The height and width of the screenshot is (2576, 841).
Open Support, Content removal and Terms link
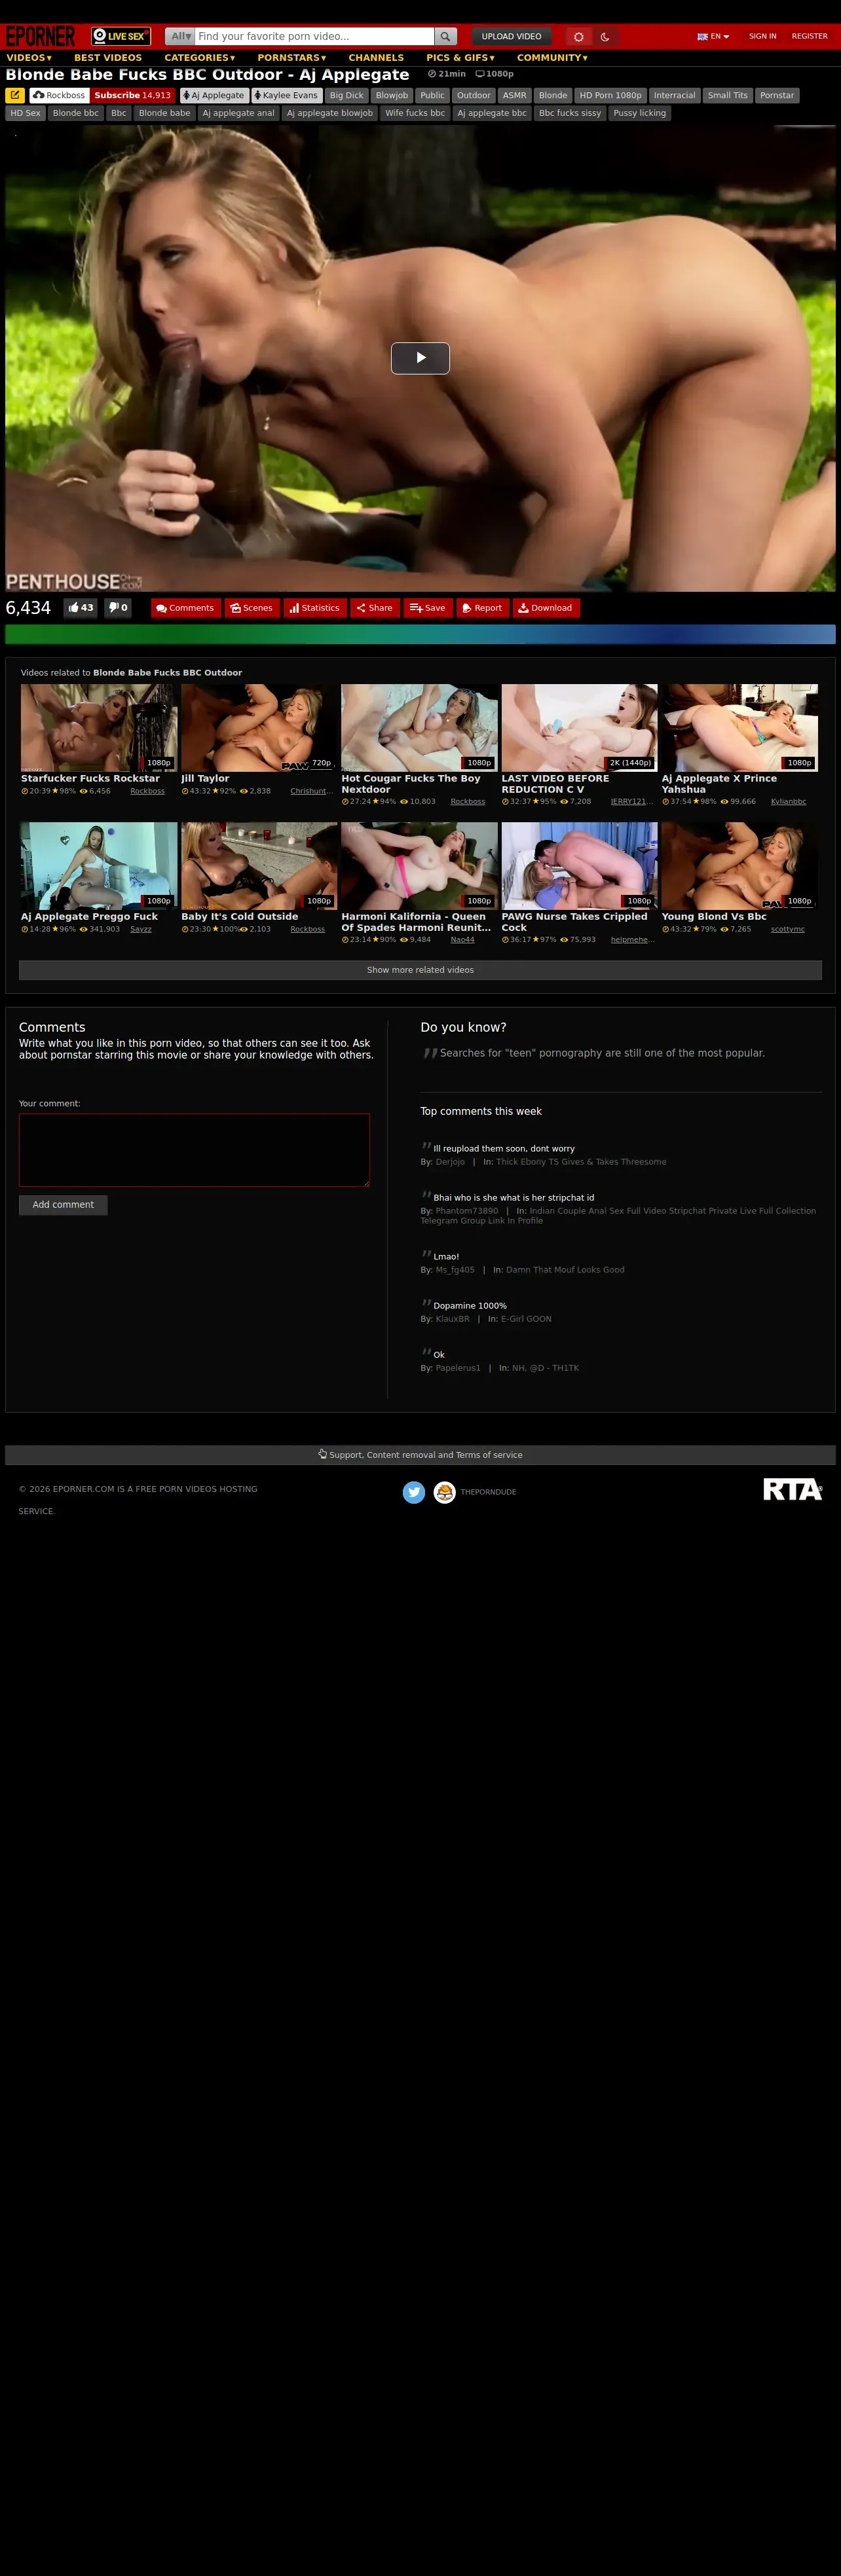(420, 1455)
